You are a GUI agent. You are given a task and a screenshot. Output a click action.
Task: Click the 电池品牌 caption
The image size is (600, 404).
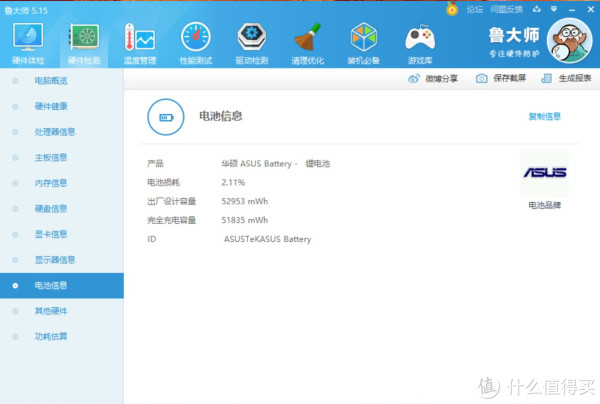545,205
